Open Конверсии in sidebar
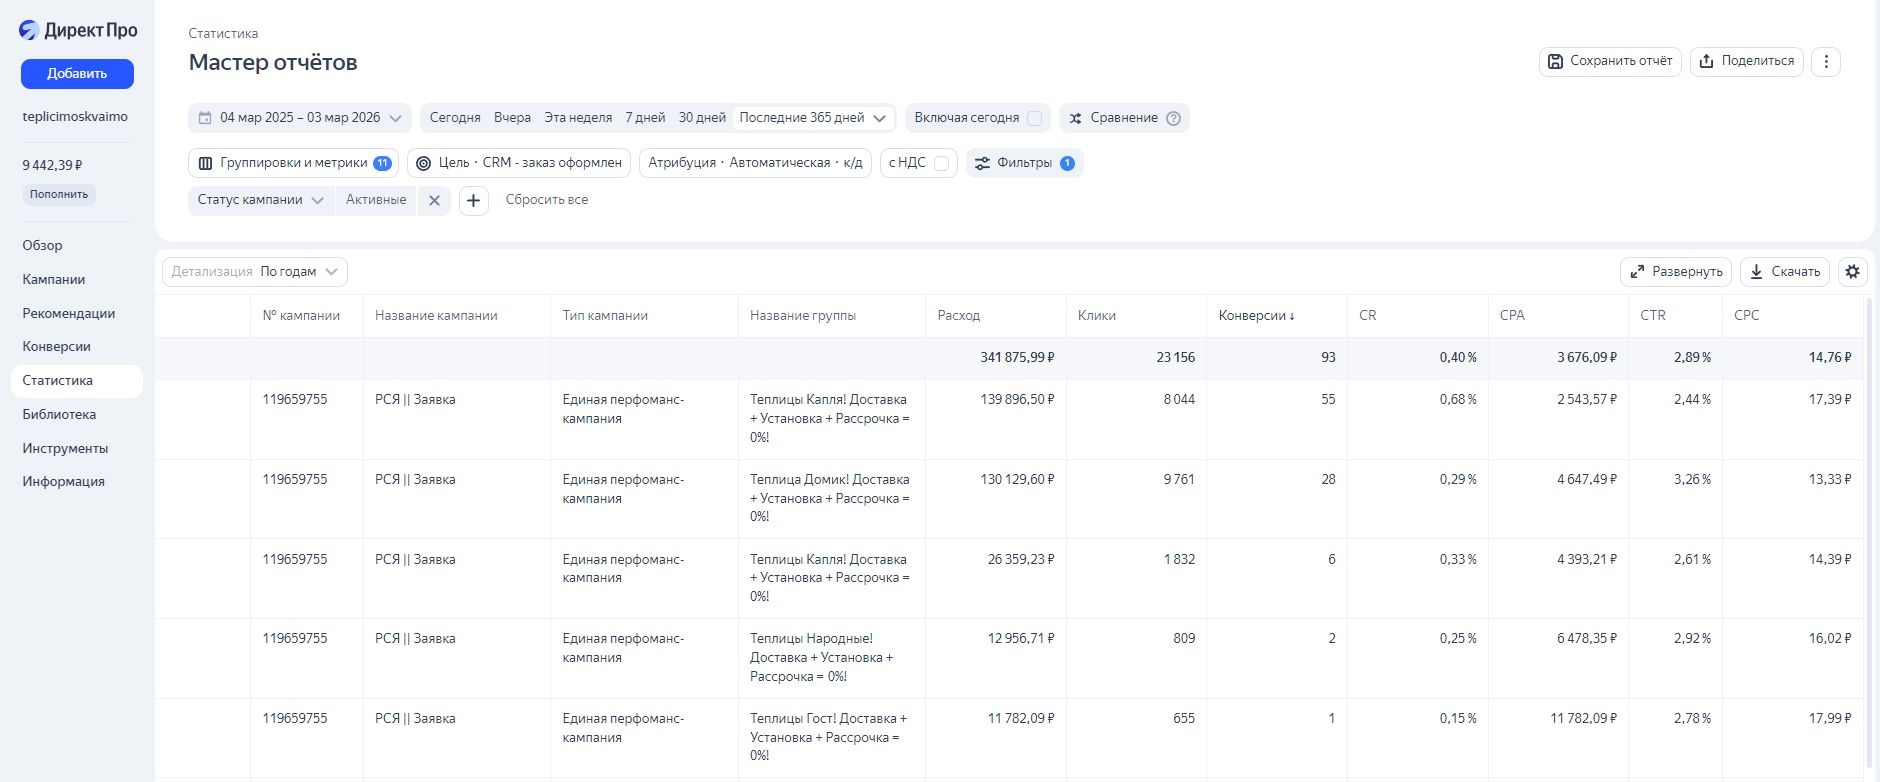 (57, 347)
